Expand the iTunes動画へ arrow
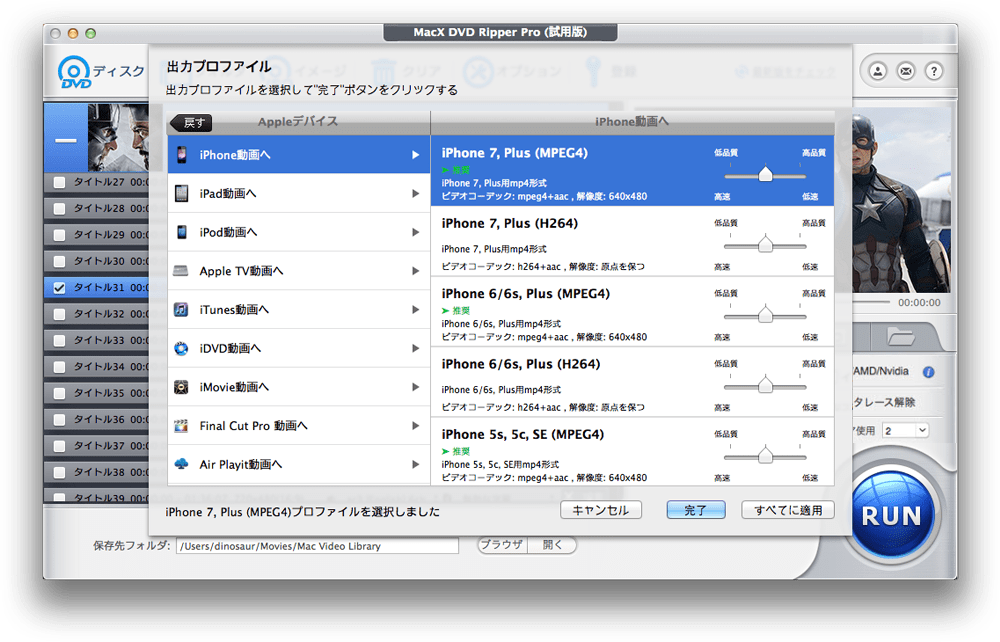1000x642 pixels. click(415, 310)
